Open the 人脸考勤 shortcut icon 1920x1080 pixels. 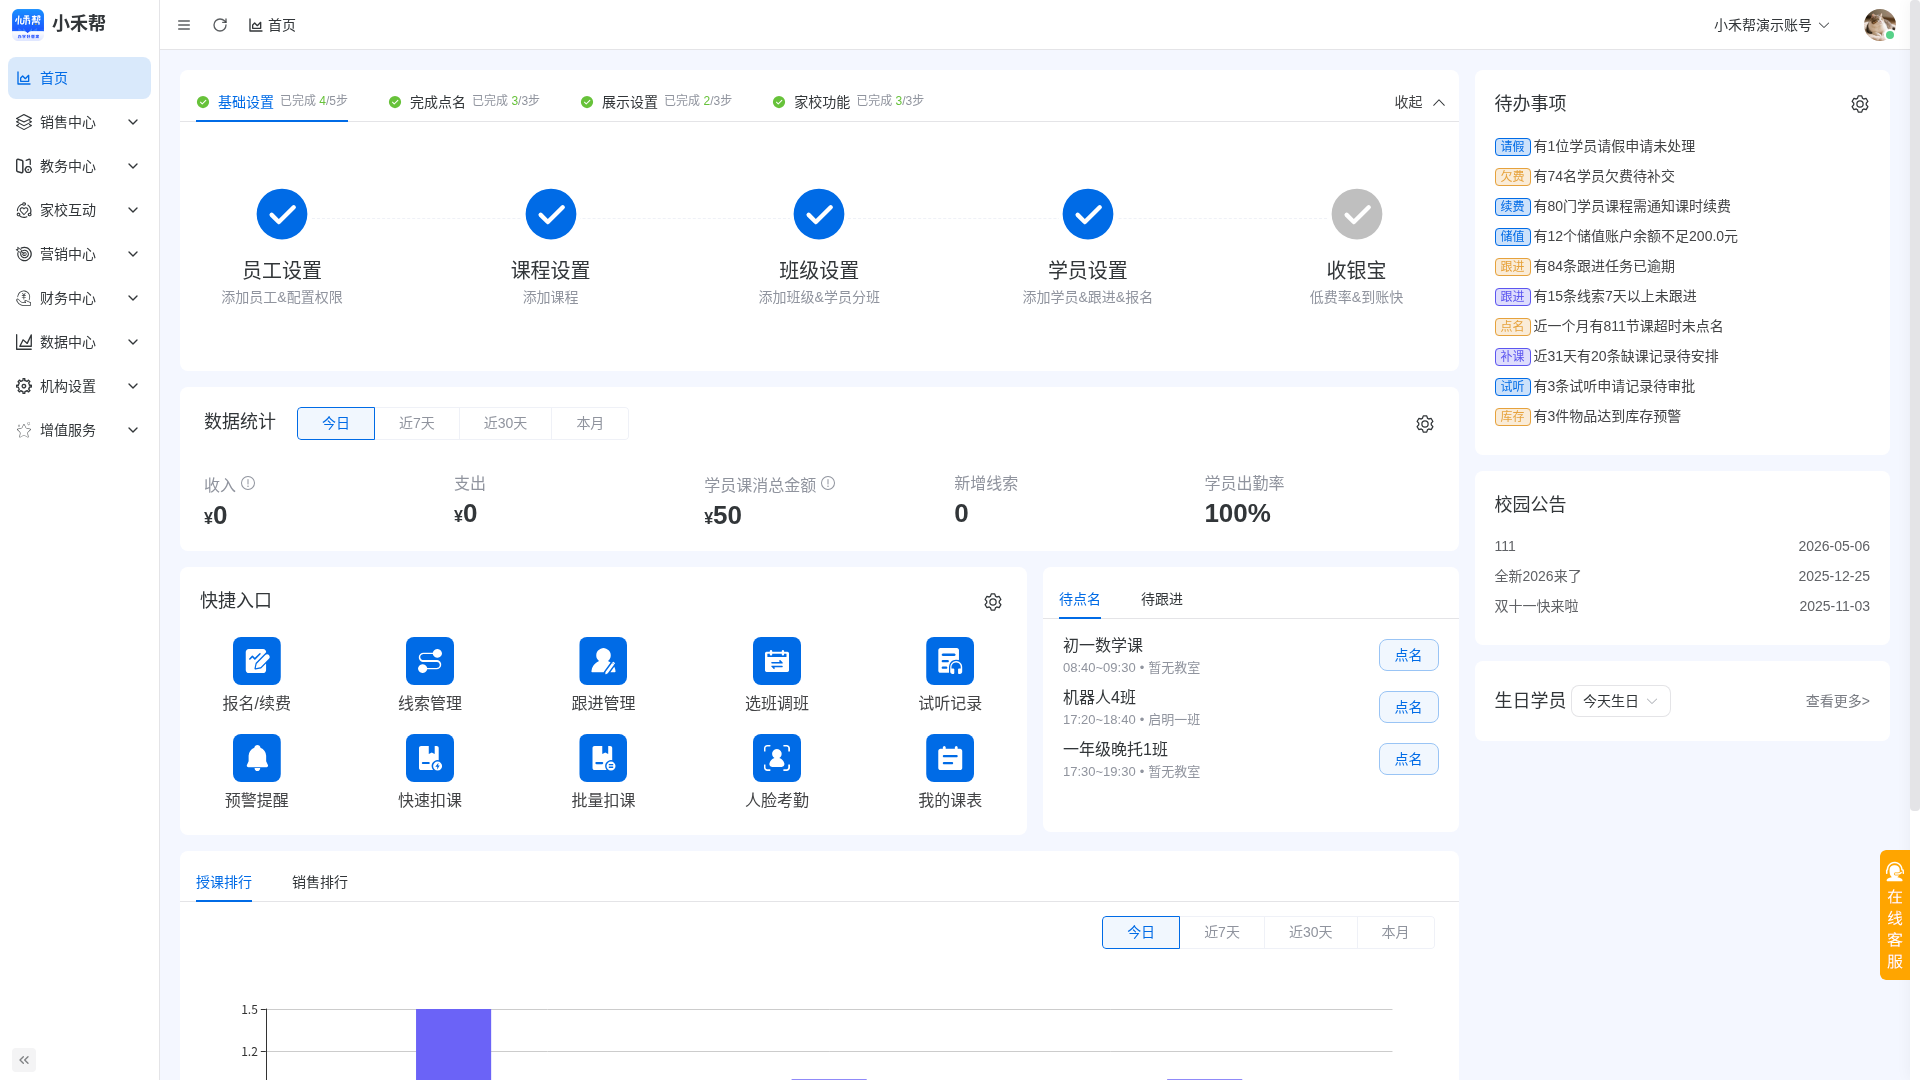pos(777,758)
